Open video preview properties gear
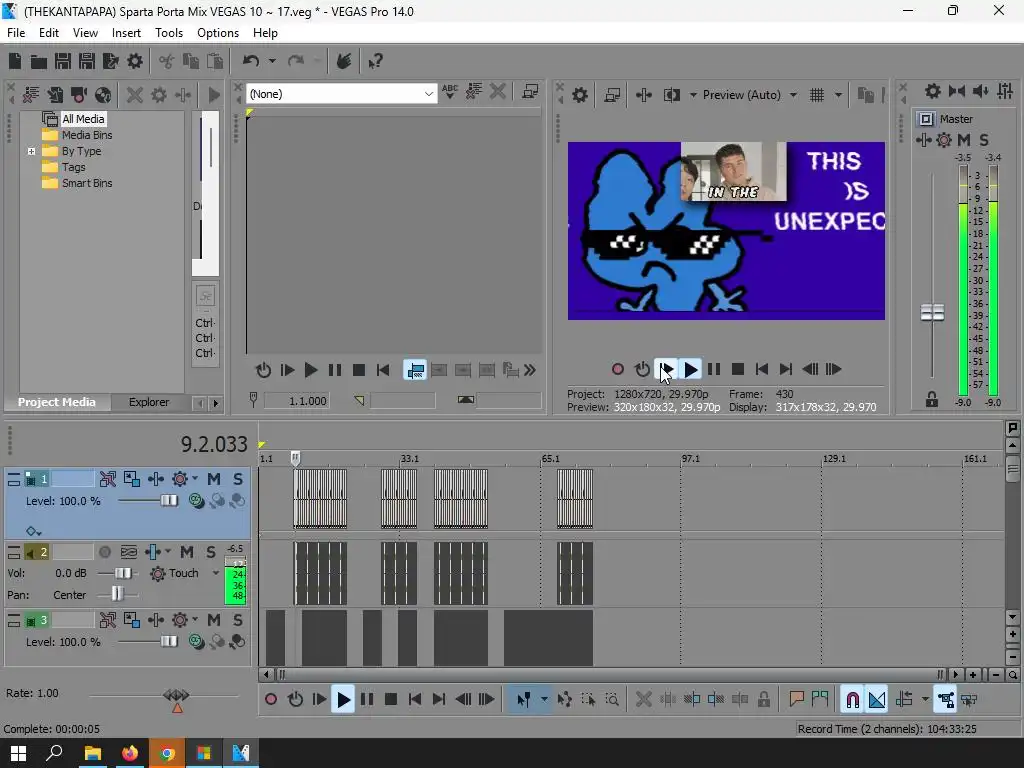 (579, 95)
